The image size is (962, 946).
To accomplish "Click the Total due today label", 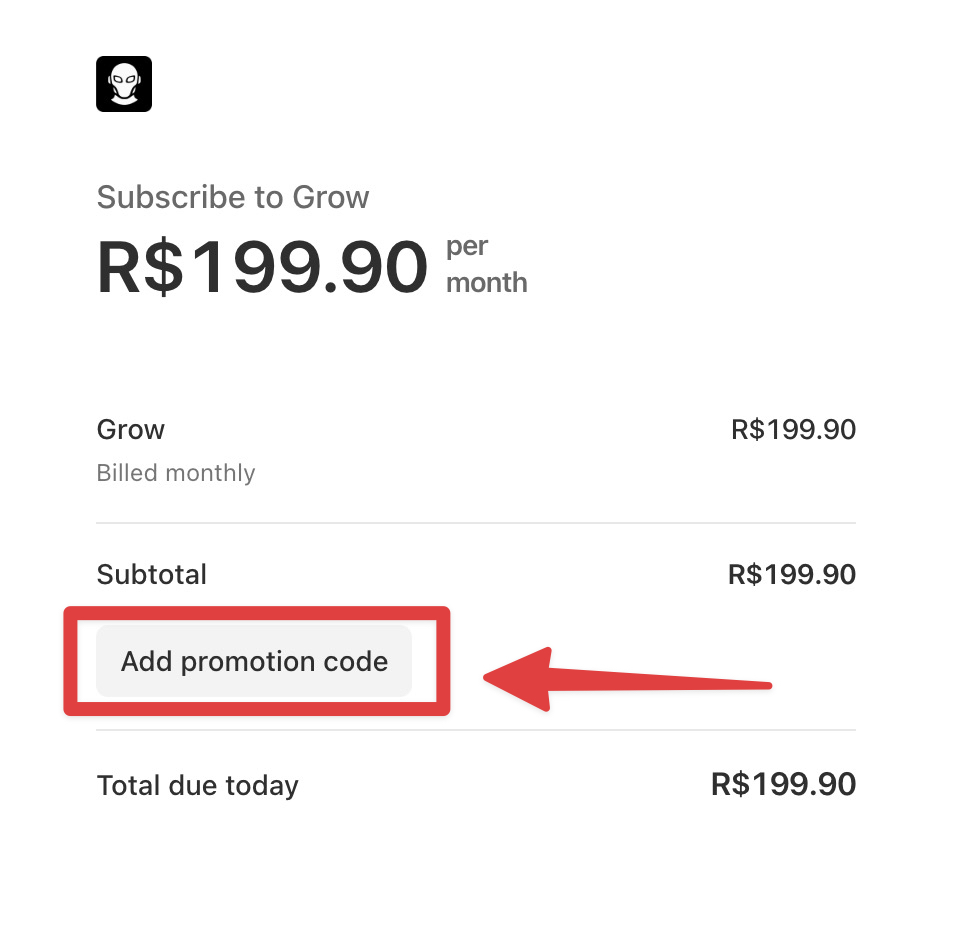I will tap(197, 785).
